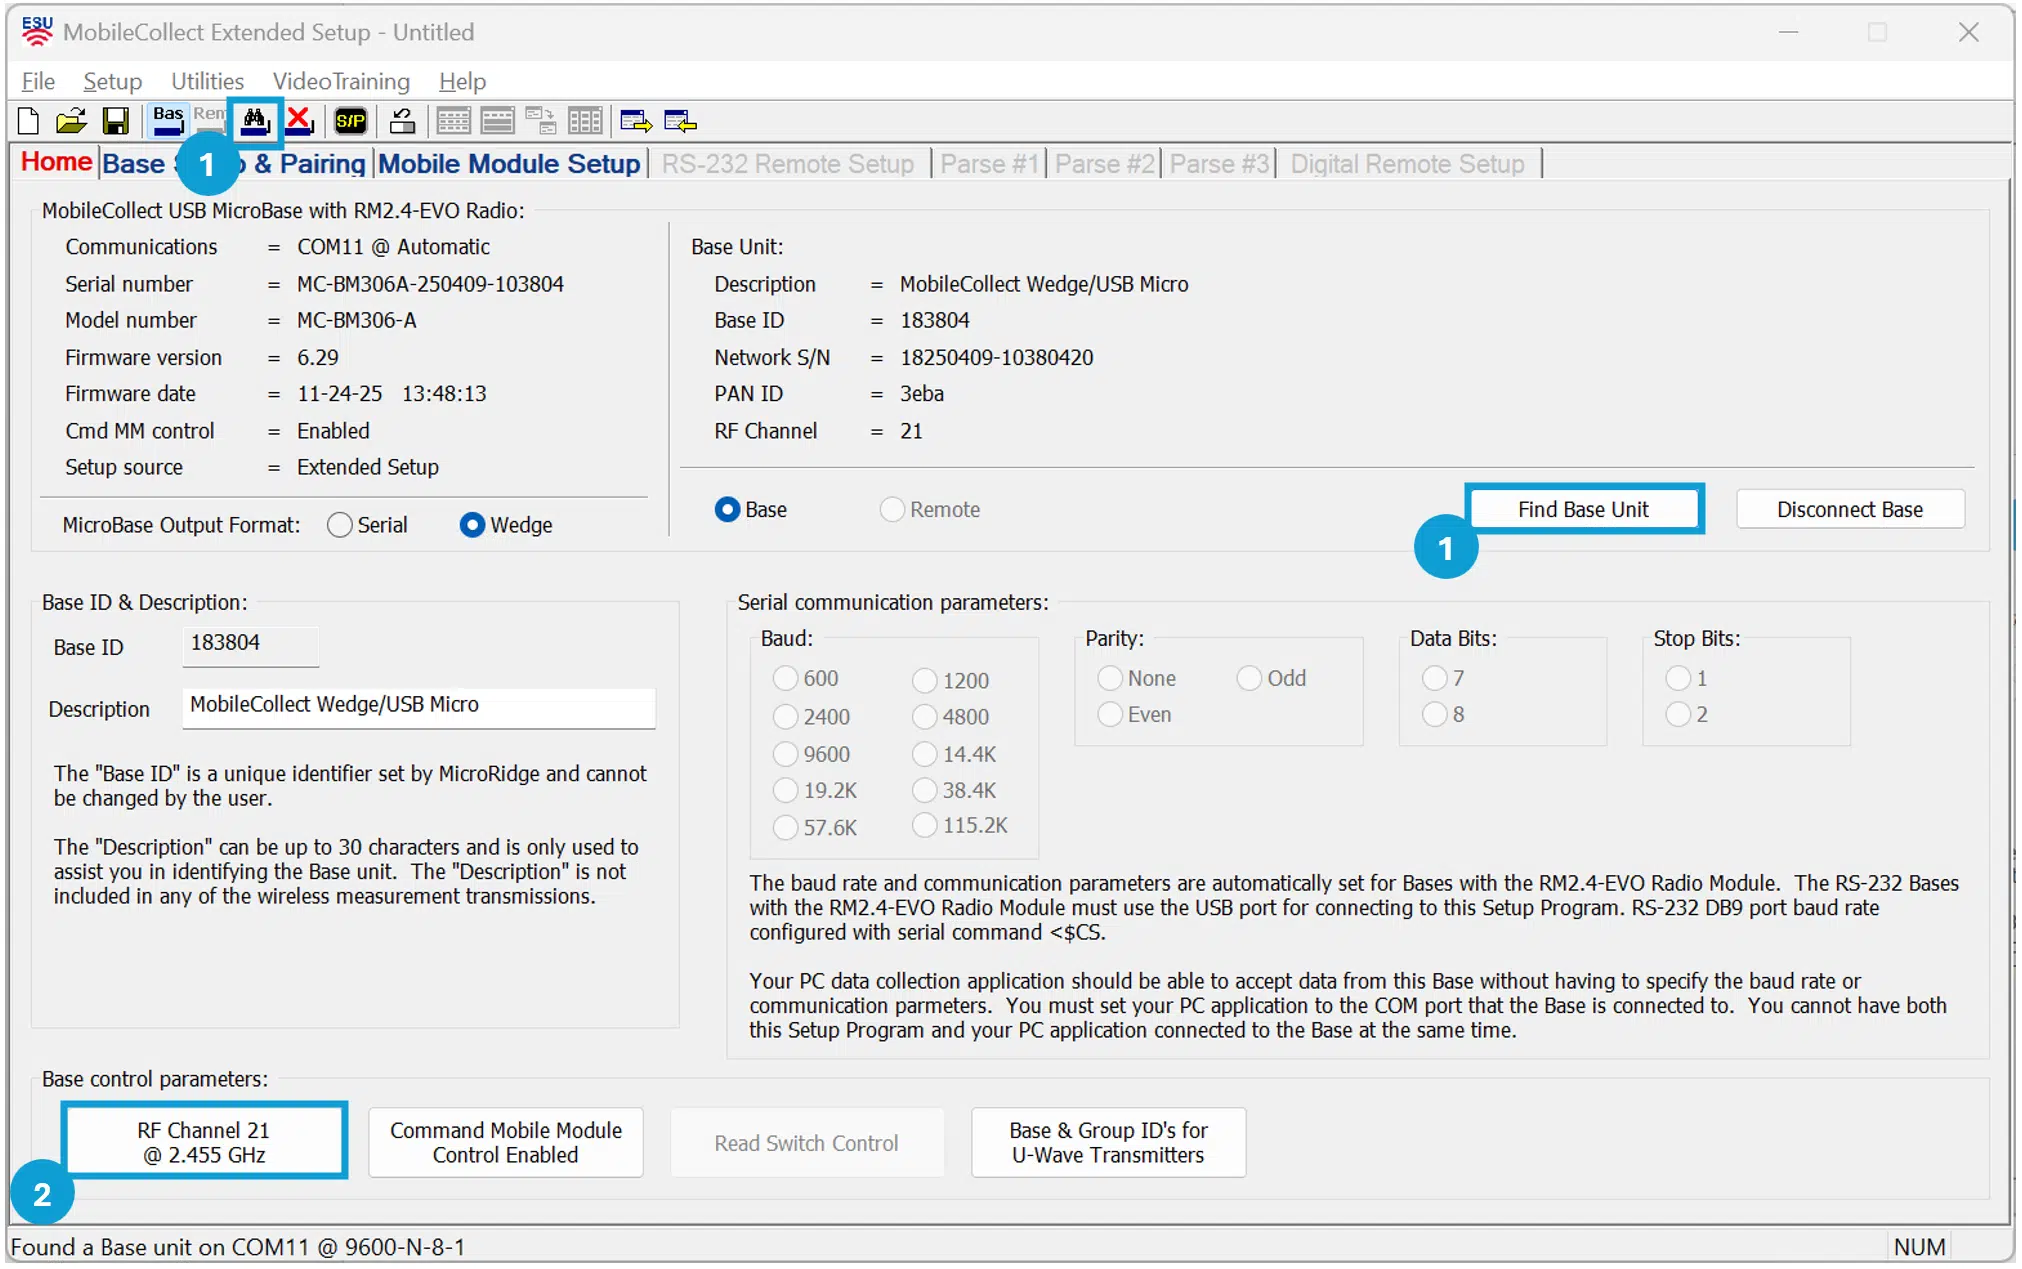This screenshot has height=1269, width=2022.
Task: Click the binoculars Find Base toolbar icon
Action: 255,121
